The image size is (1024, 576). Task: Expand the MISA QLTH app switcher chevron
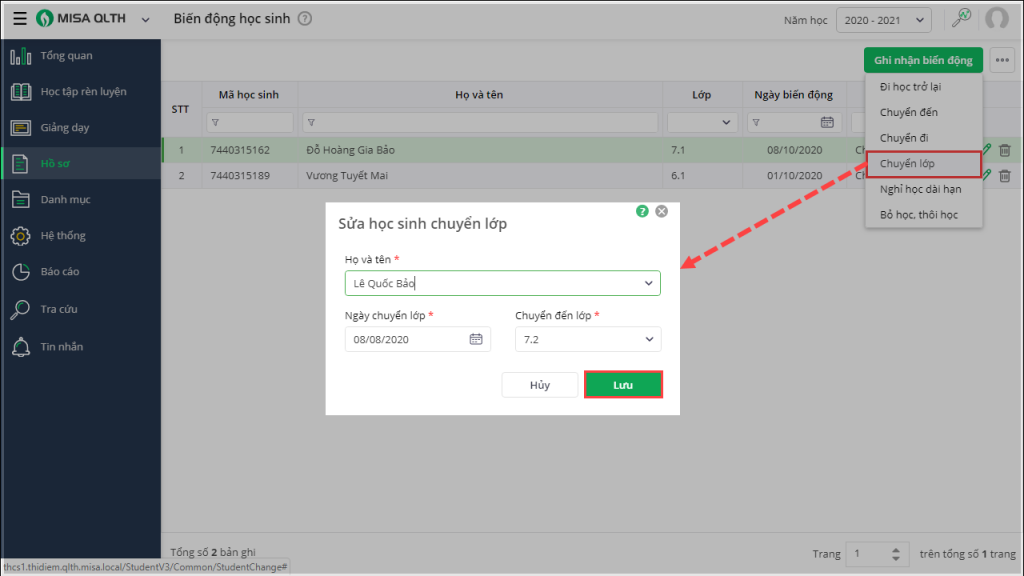point(145,20)
